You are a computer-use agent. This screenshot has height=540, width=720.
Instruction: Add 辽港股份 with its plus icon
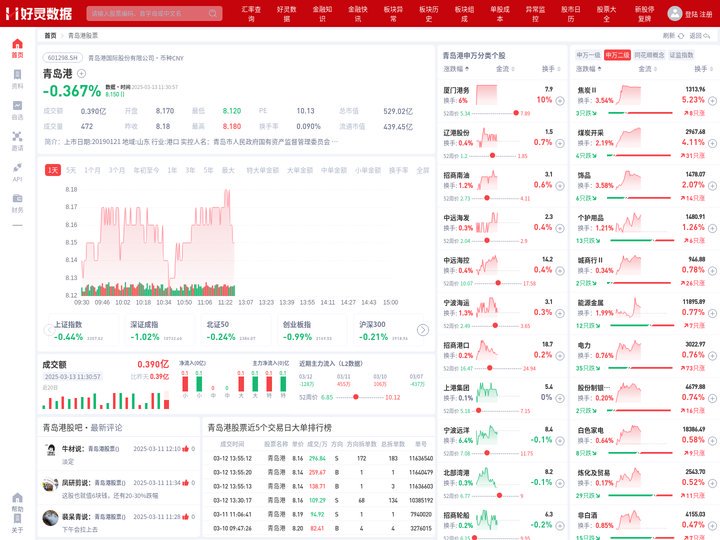tap(560, 143)
